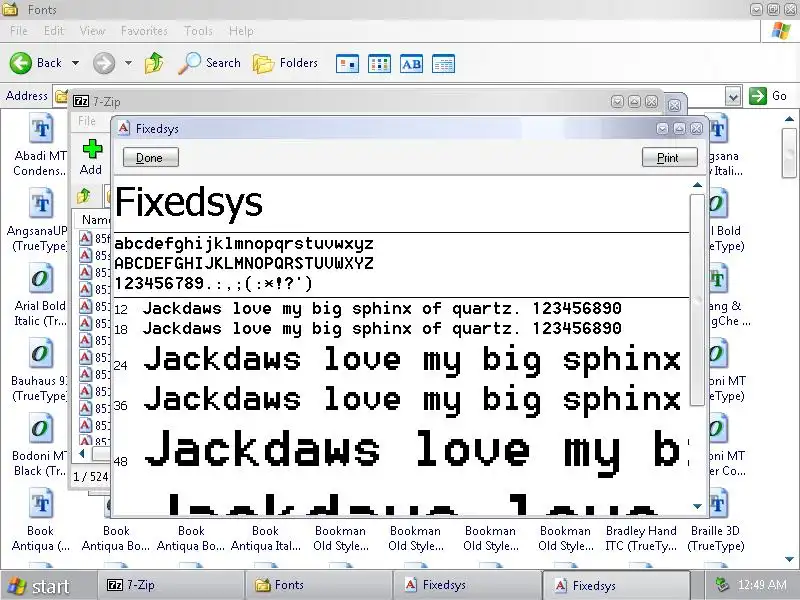This screenshot has height=600, width=800.
Task: Choose the AB similarity view icon
Action: pos(411,64)
